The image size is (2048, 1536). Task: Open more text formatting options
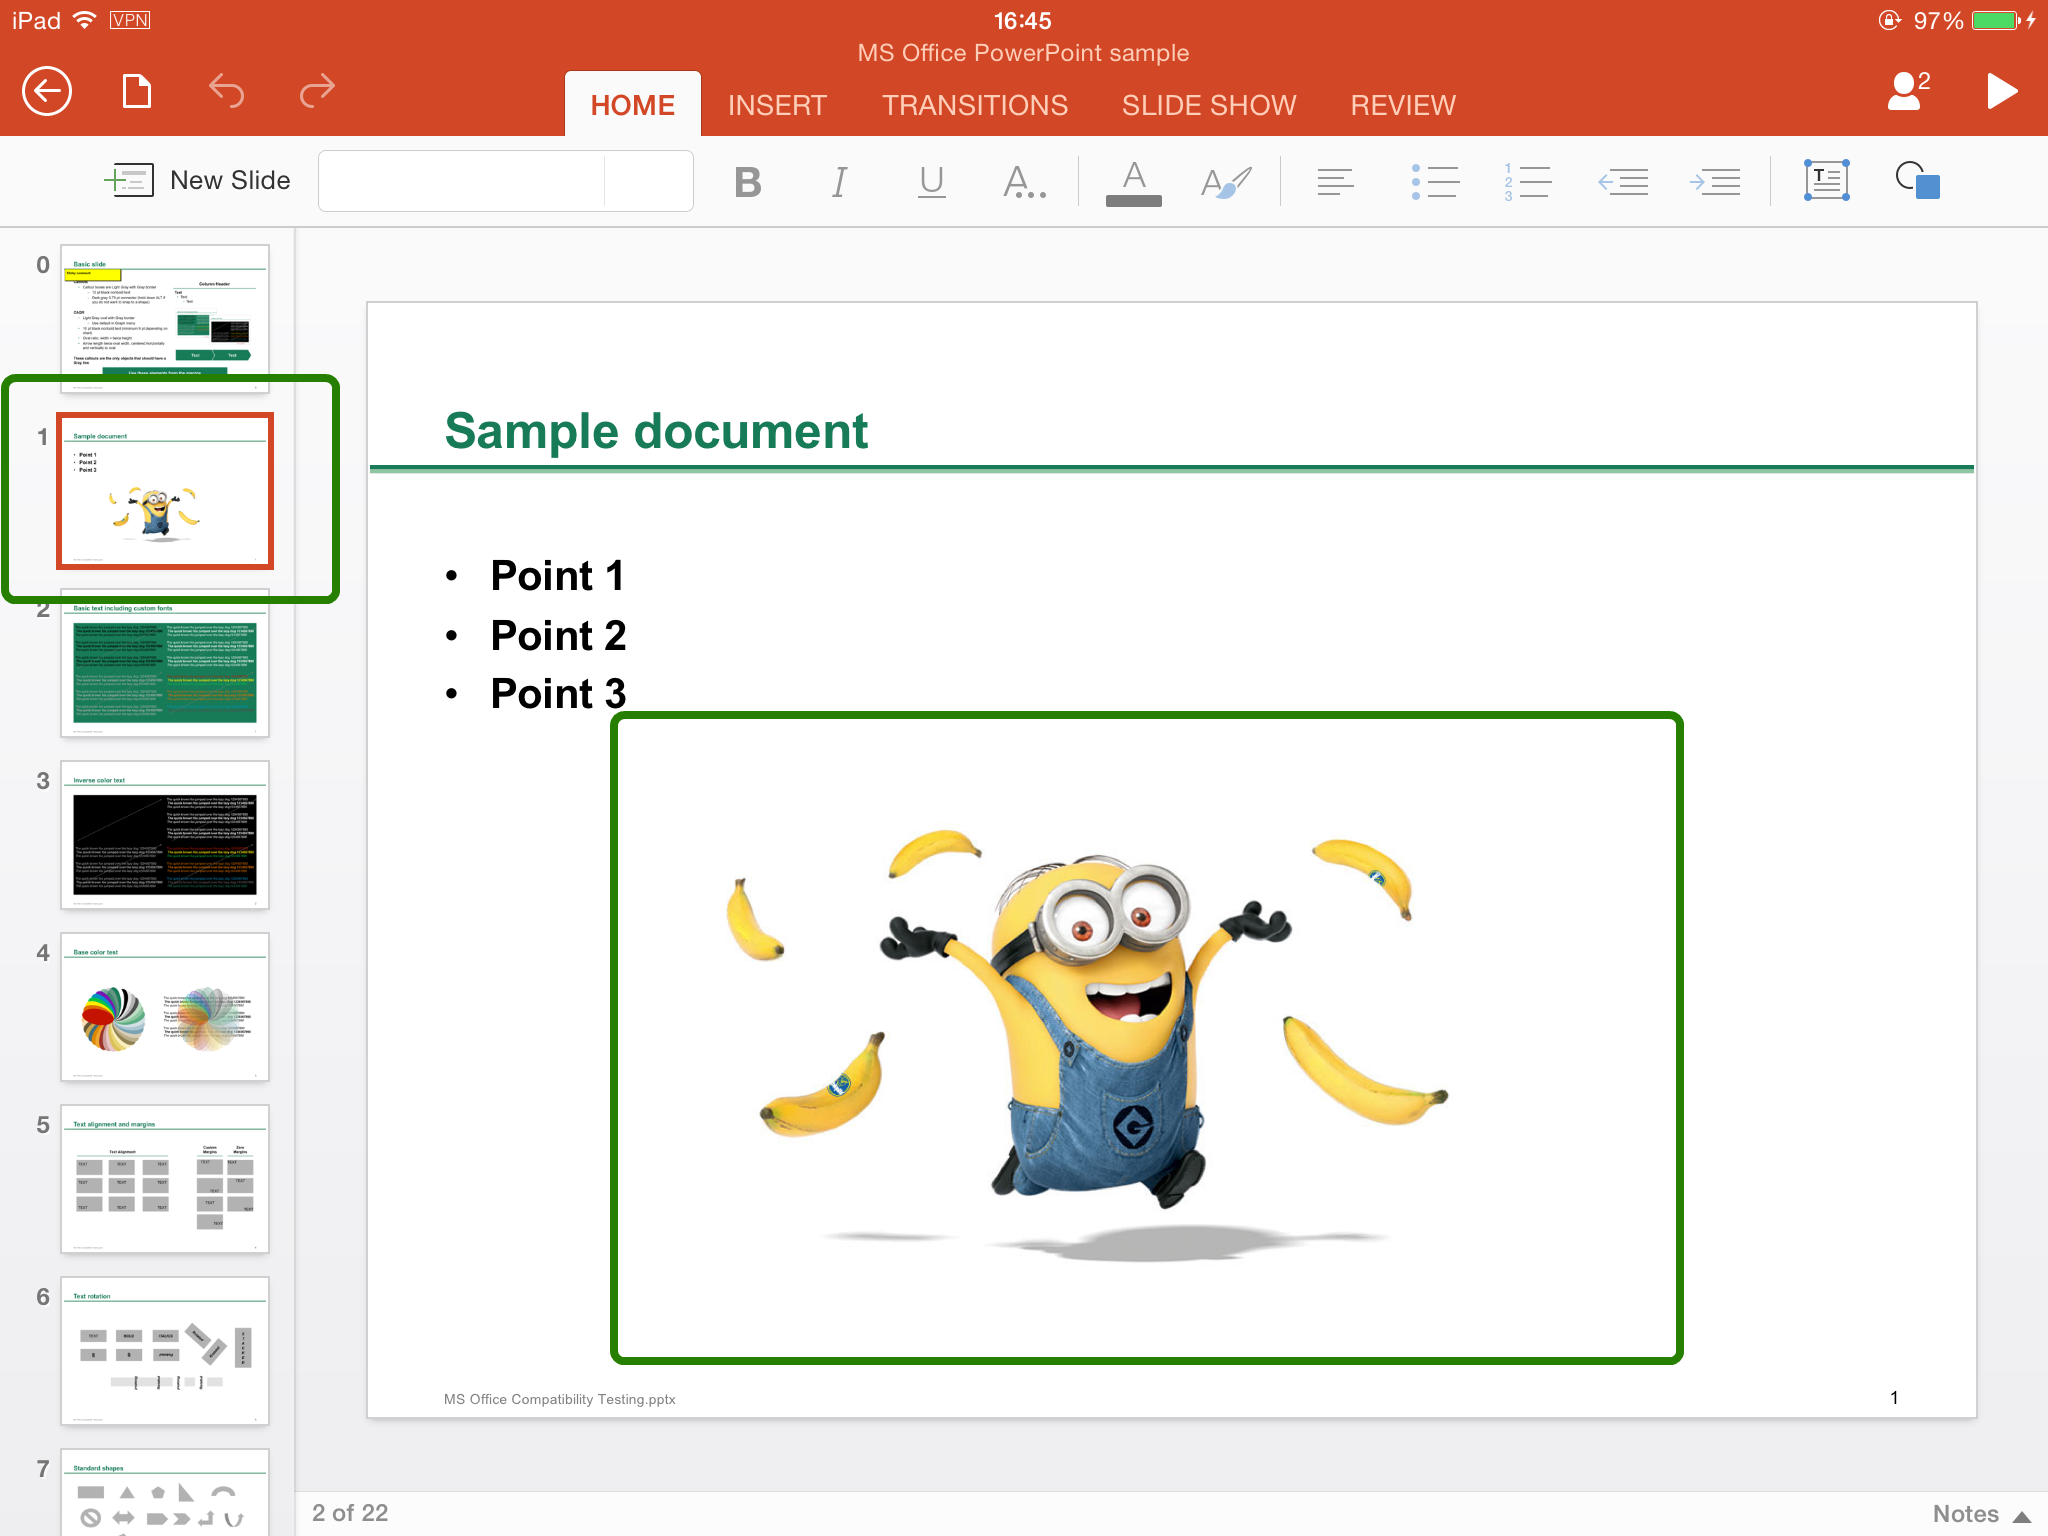point(1025,182)
